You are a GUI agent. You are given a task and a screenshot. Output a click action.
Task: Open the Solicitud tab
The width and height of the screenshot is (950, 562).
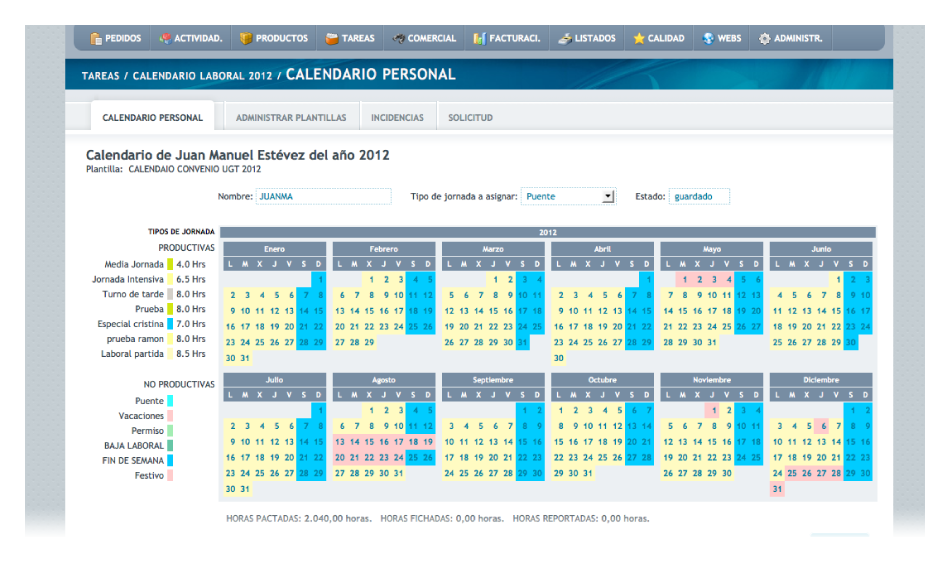click(x=470, y=117)
